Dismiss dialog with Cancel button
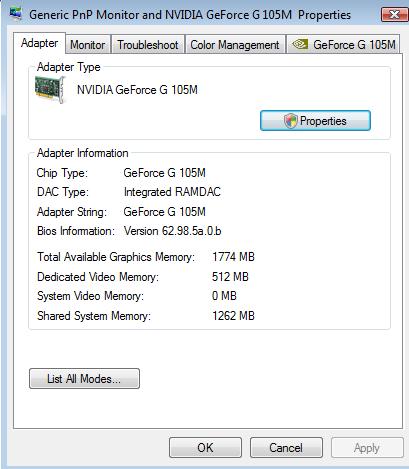 point(286,448)
